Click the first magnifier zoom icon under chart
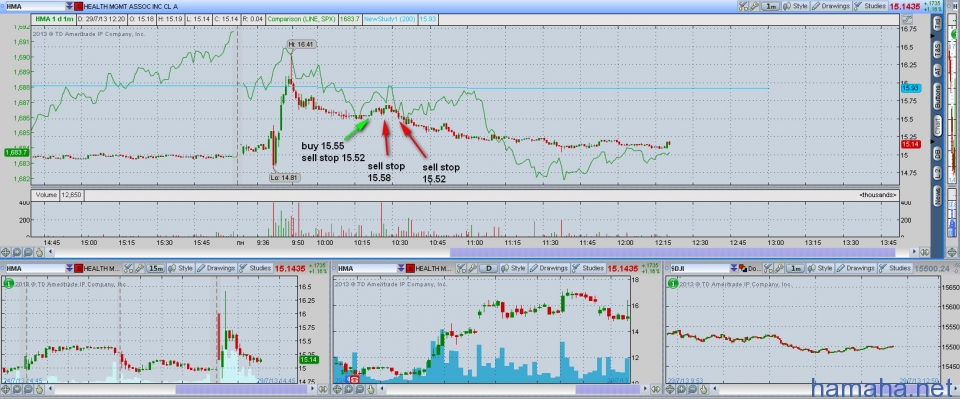The image size is (960, 399). (18, 252)
